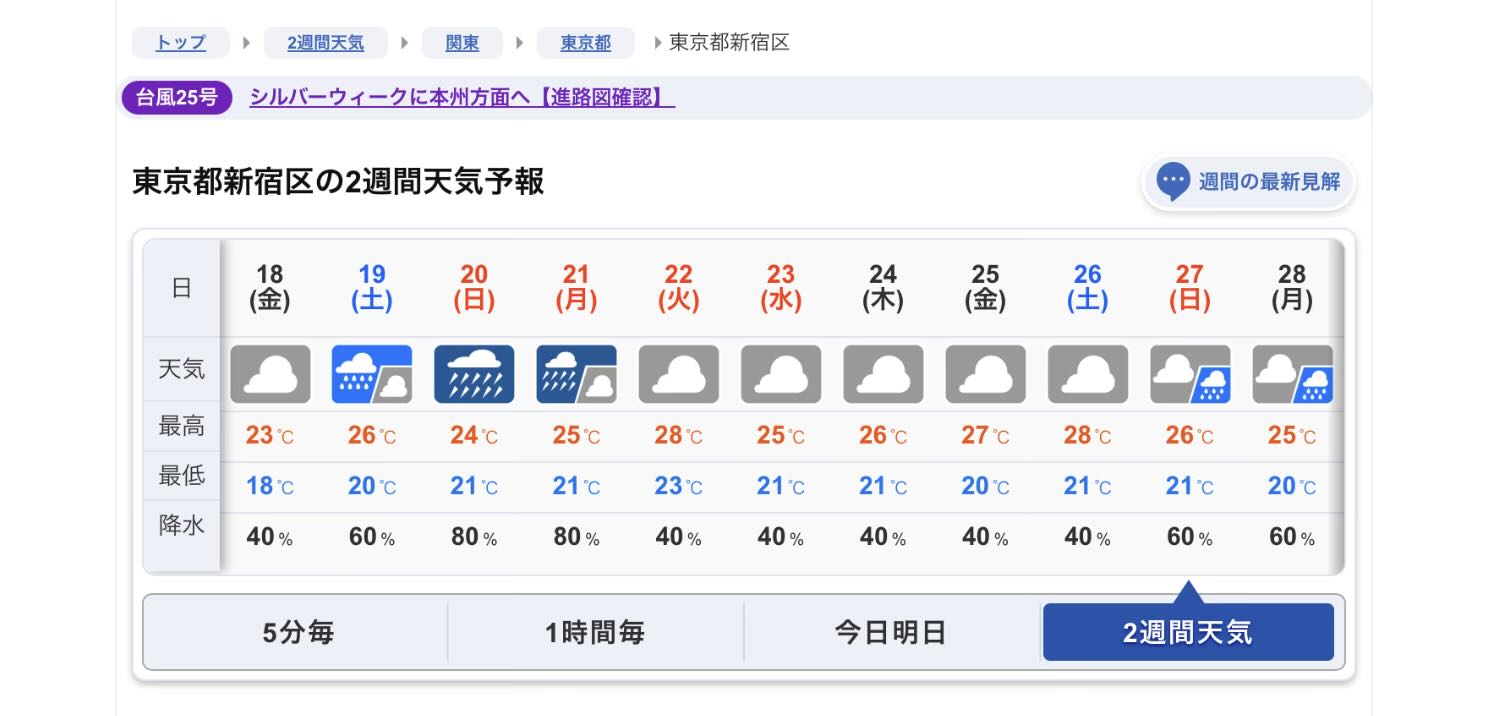Open the typhoon シルバーウィークに本州方面へ link
This screenshot has width=1488, height=716.
coord(462,97)
